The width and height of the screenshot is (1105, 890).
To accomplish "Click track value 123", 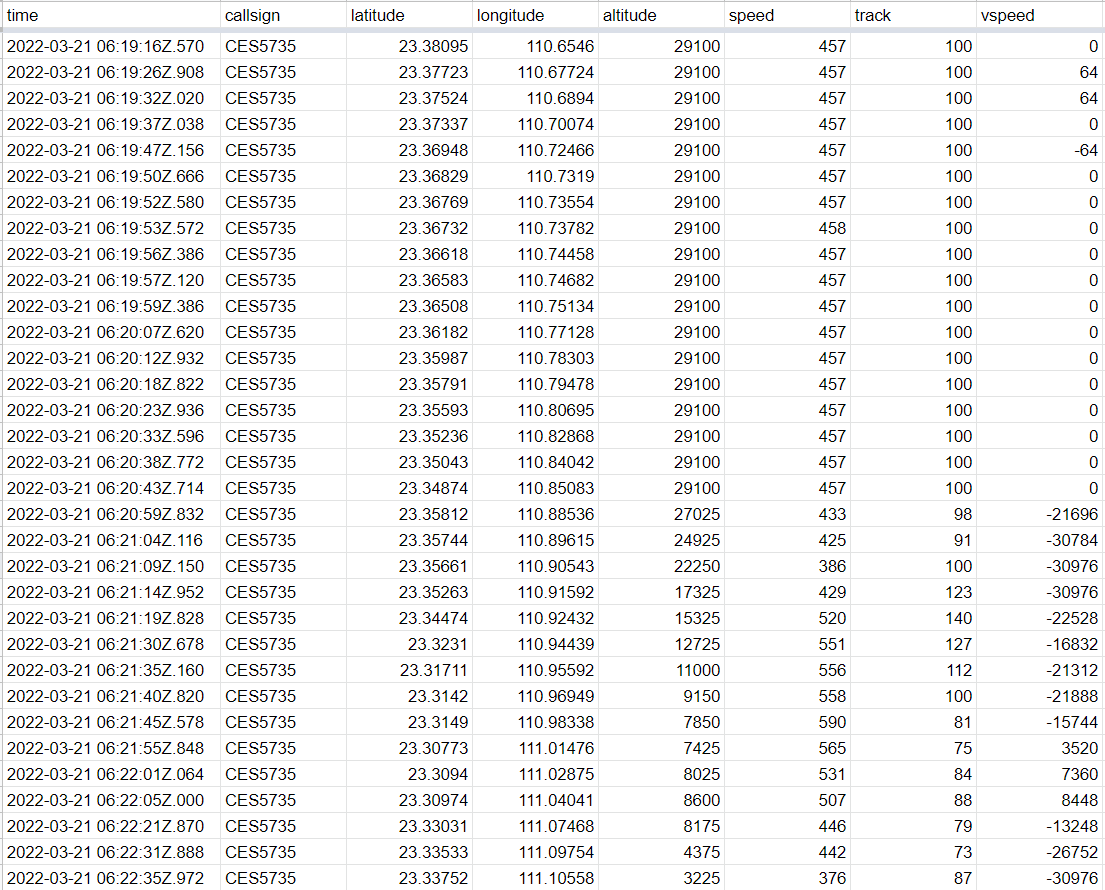I will (x=958, y=593).
